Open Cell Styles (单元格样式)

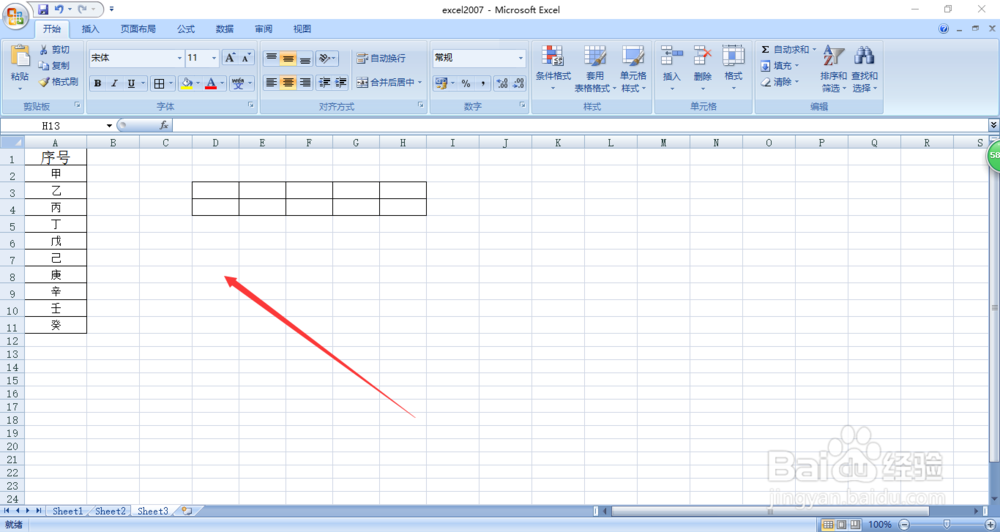(x=633, y=69)
